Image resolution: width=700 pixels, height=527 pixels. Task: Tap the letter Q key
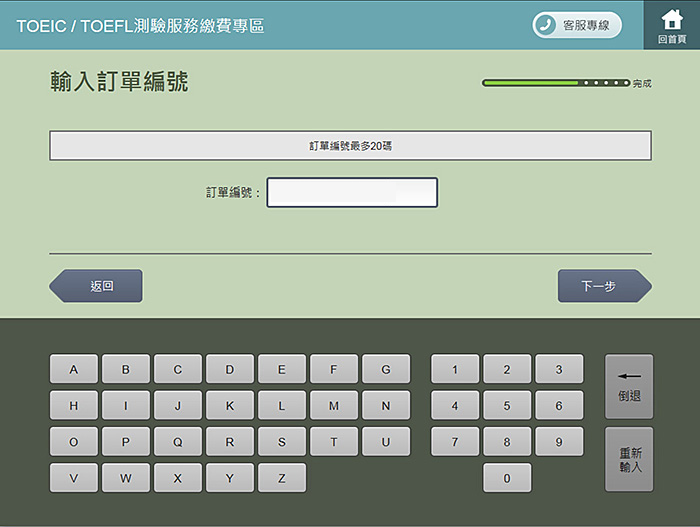coord(178,442)
